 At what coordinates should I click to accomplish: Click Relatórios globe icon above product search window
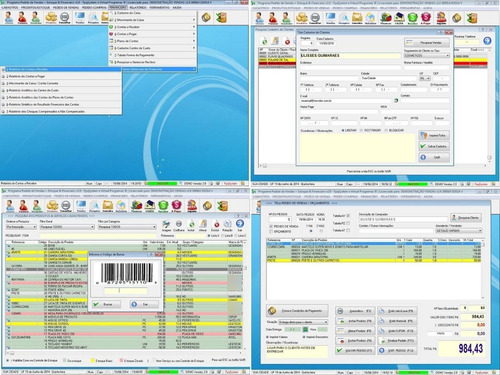pyautogui.click(x=121, y=206)
